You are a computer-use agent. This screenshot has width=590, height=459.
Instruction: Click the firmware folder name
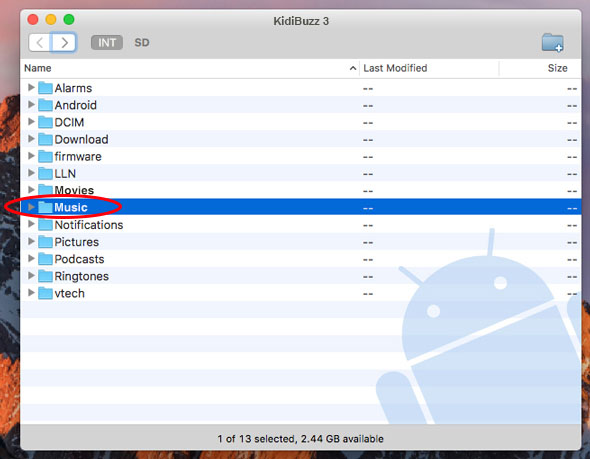(78, 157)
